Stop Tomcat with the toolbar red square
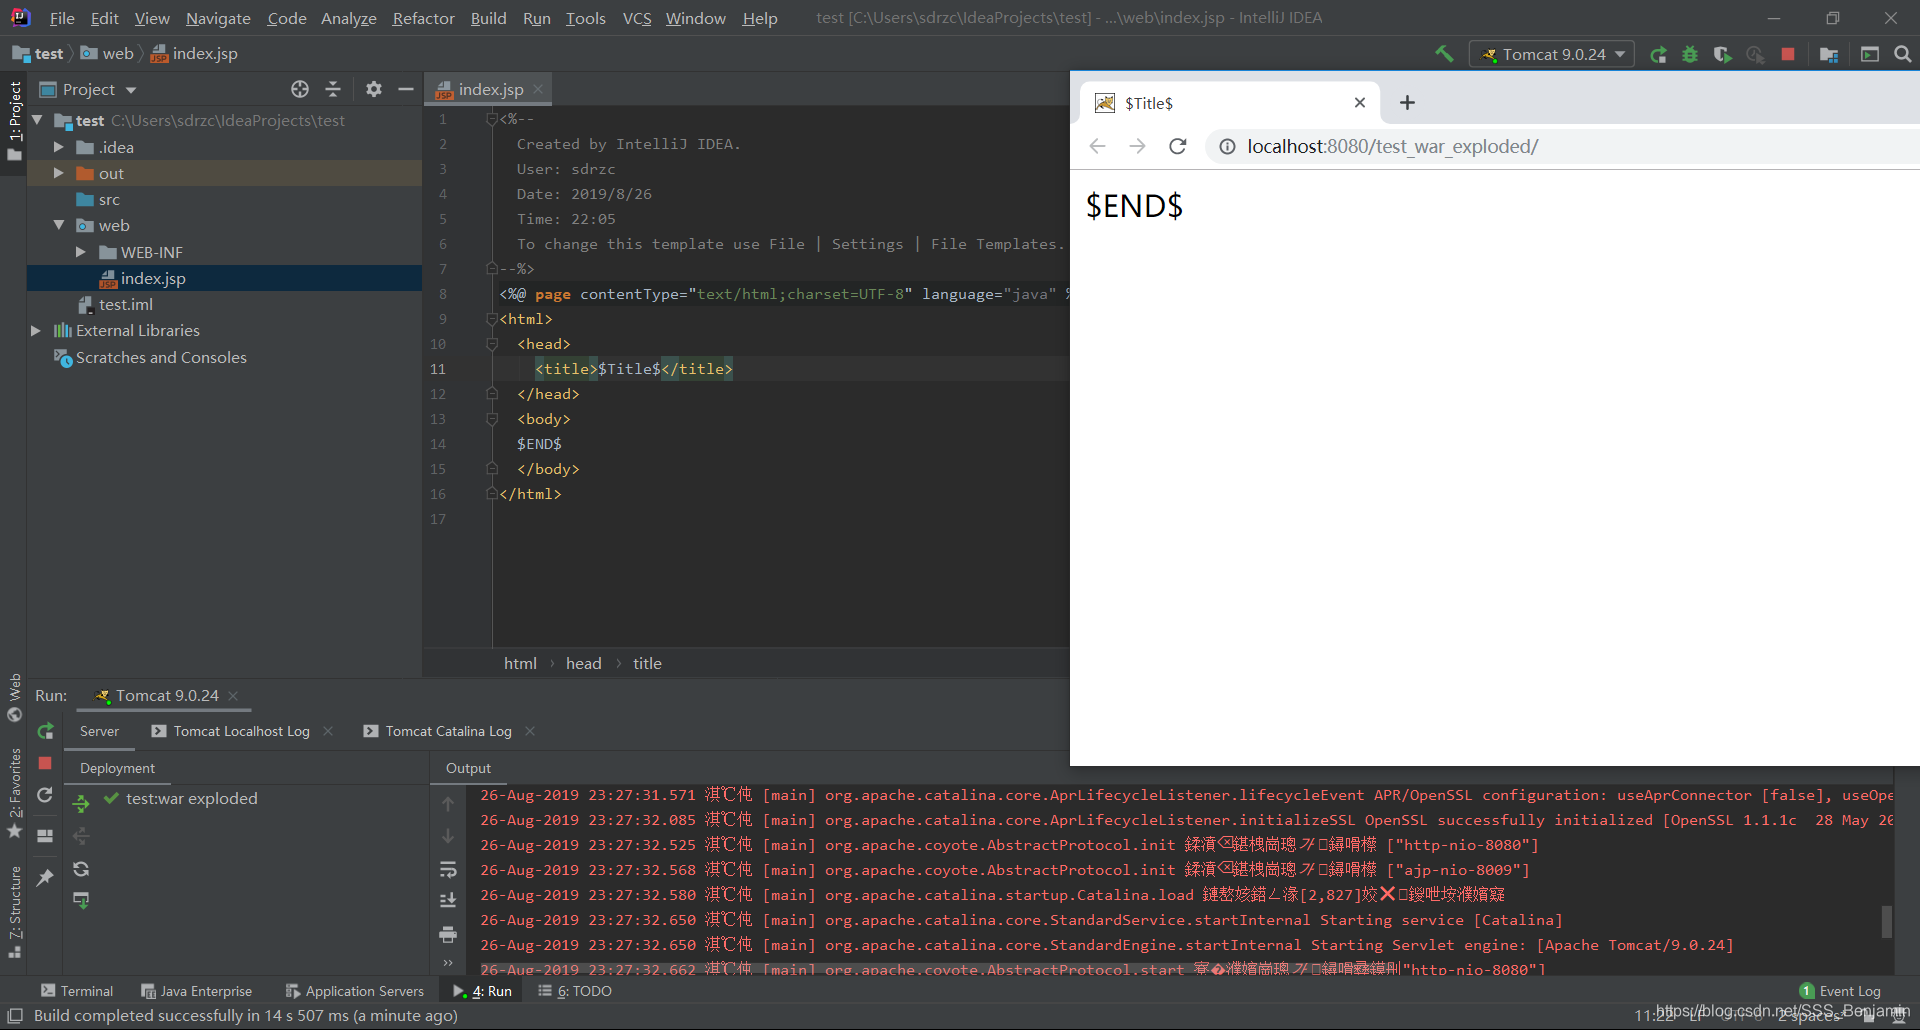 (x=1788, y=54)
